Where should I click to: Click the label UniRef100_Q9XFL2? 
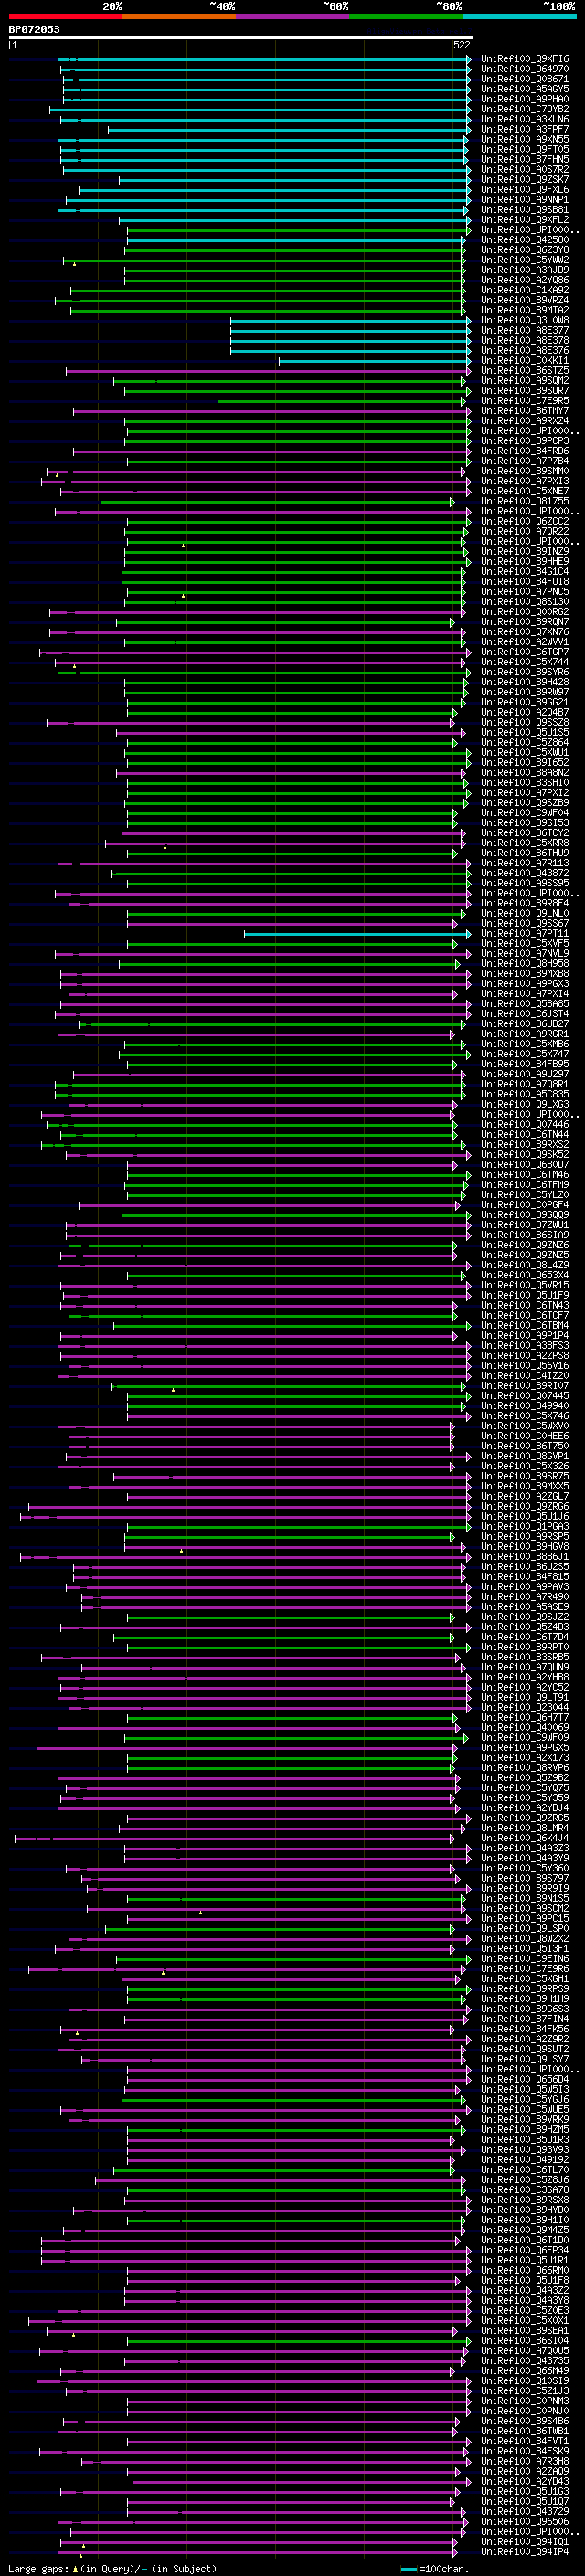point(525,220)
